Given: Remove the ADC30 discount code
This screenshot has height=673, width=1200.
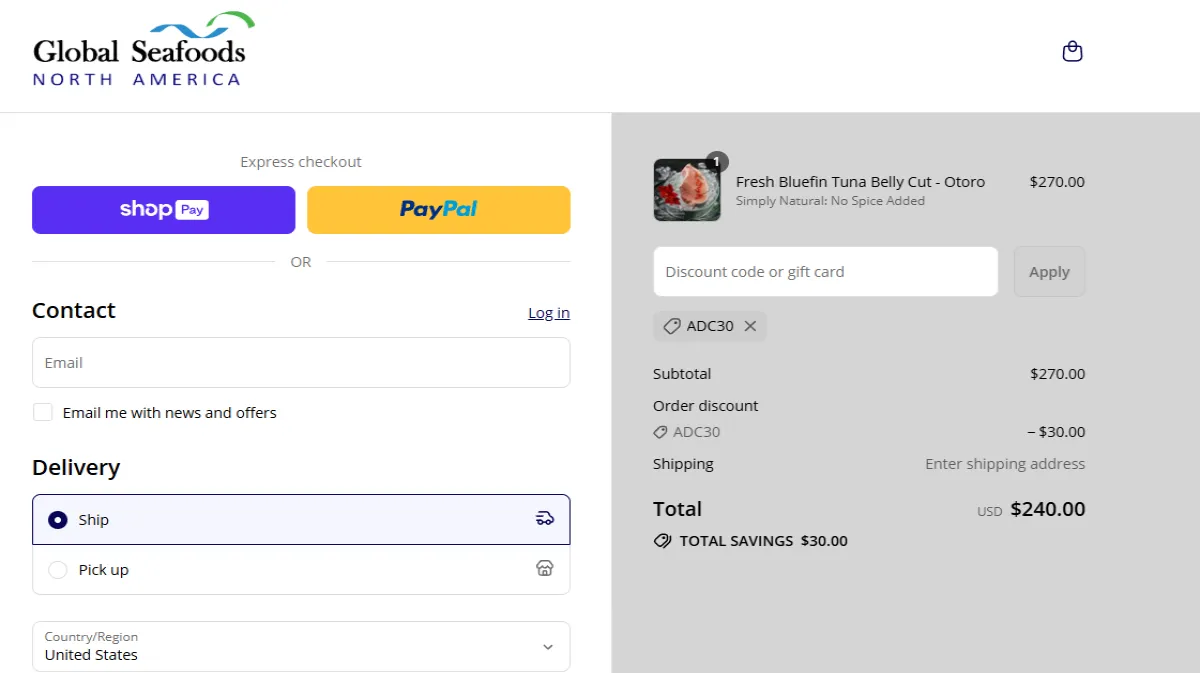Looking at the screenshot, I should coord(751,325).
